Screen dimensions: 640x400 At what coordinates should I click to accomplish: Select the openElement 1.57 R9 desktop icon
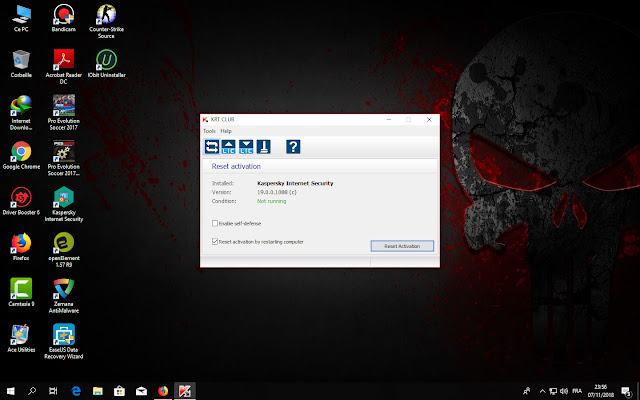(x=64, y=250)
